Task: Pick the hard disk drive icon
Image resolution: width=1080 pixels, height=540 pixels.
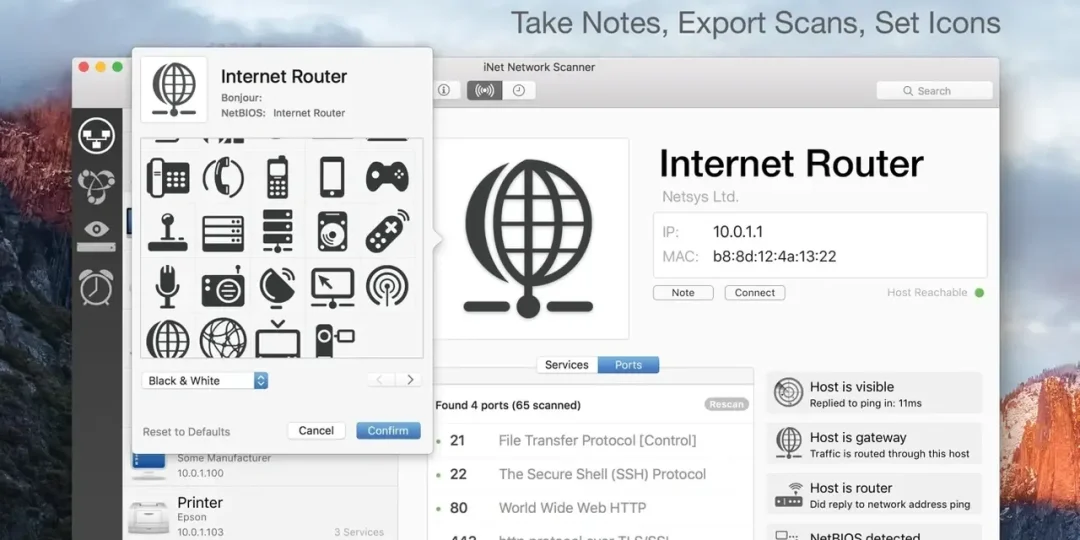Action: pyautogui.click(x=332, y=231)
